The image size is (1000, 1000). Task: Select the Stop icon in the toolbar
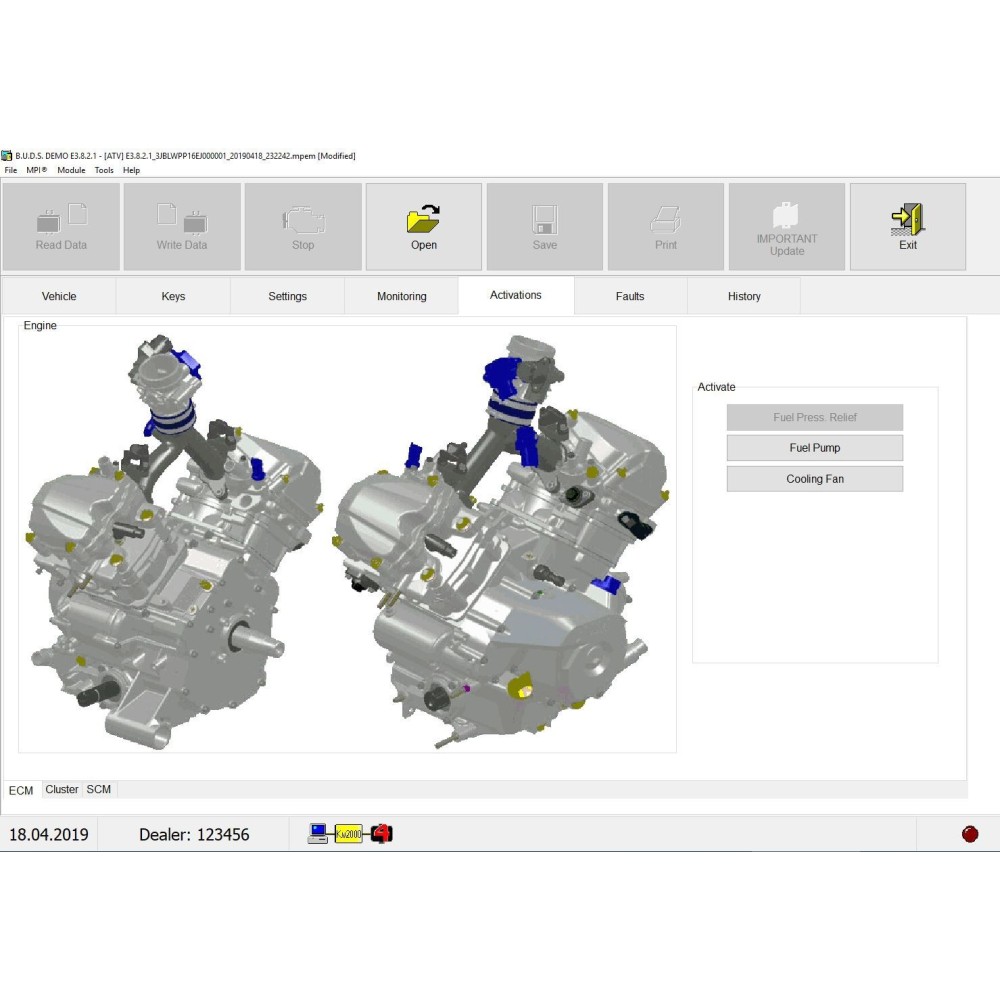tap(303, 225)
